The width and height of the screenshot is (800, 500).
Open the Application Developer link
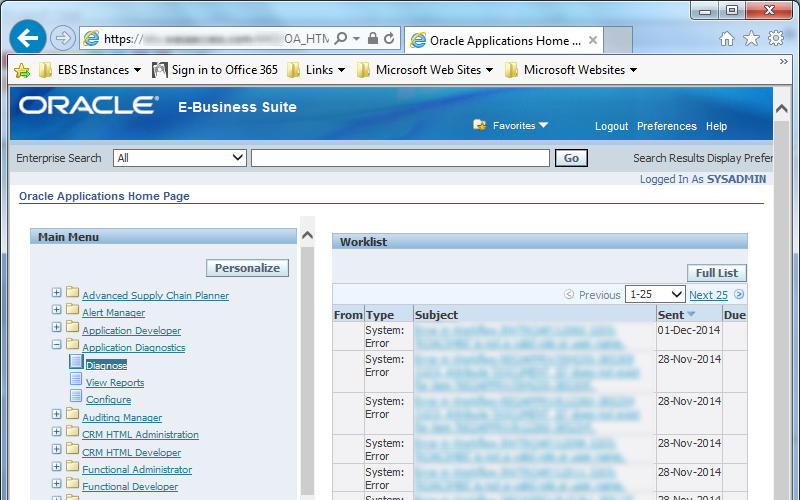pyautogui.click(x=132, y=331)
